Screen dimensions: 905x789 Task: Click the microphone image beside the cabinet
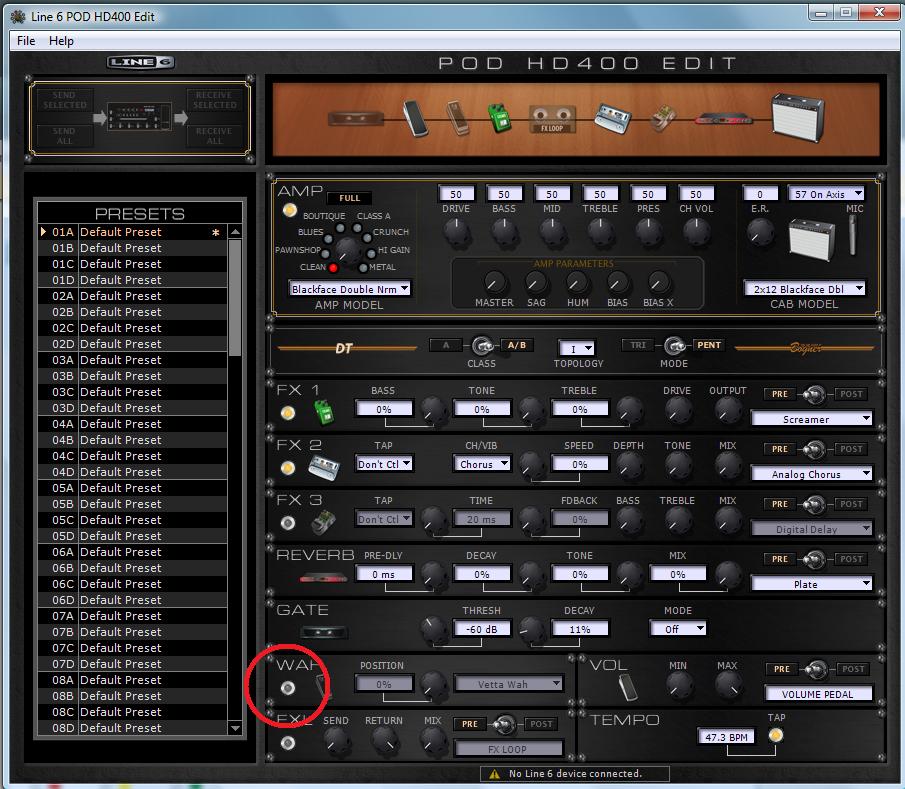tap(852, 235)
